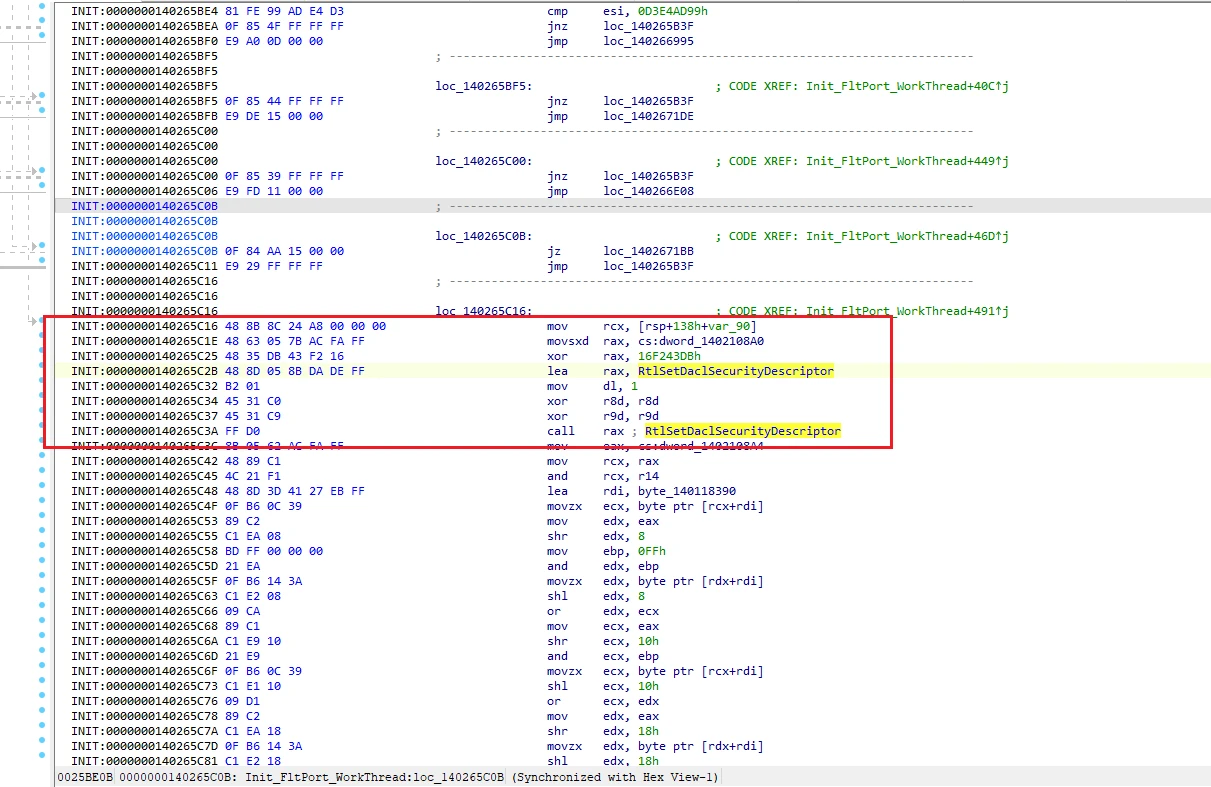Click jump target loc_1402671DE

648,116
